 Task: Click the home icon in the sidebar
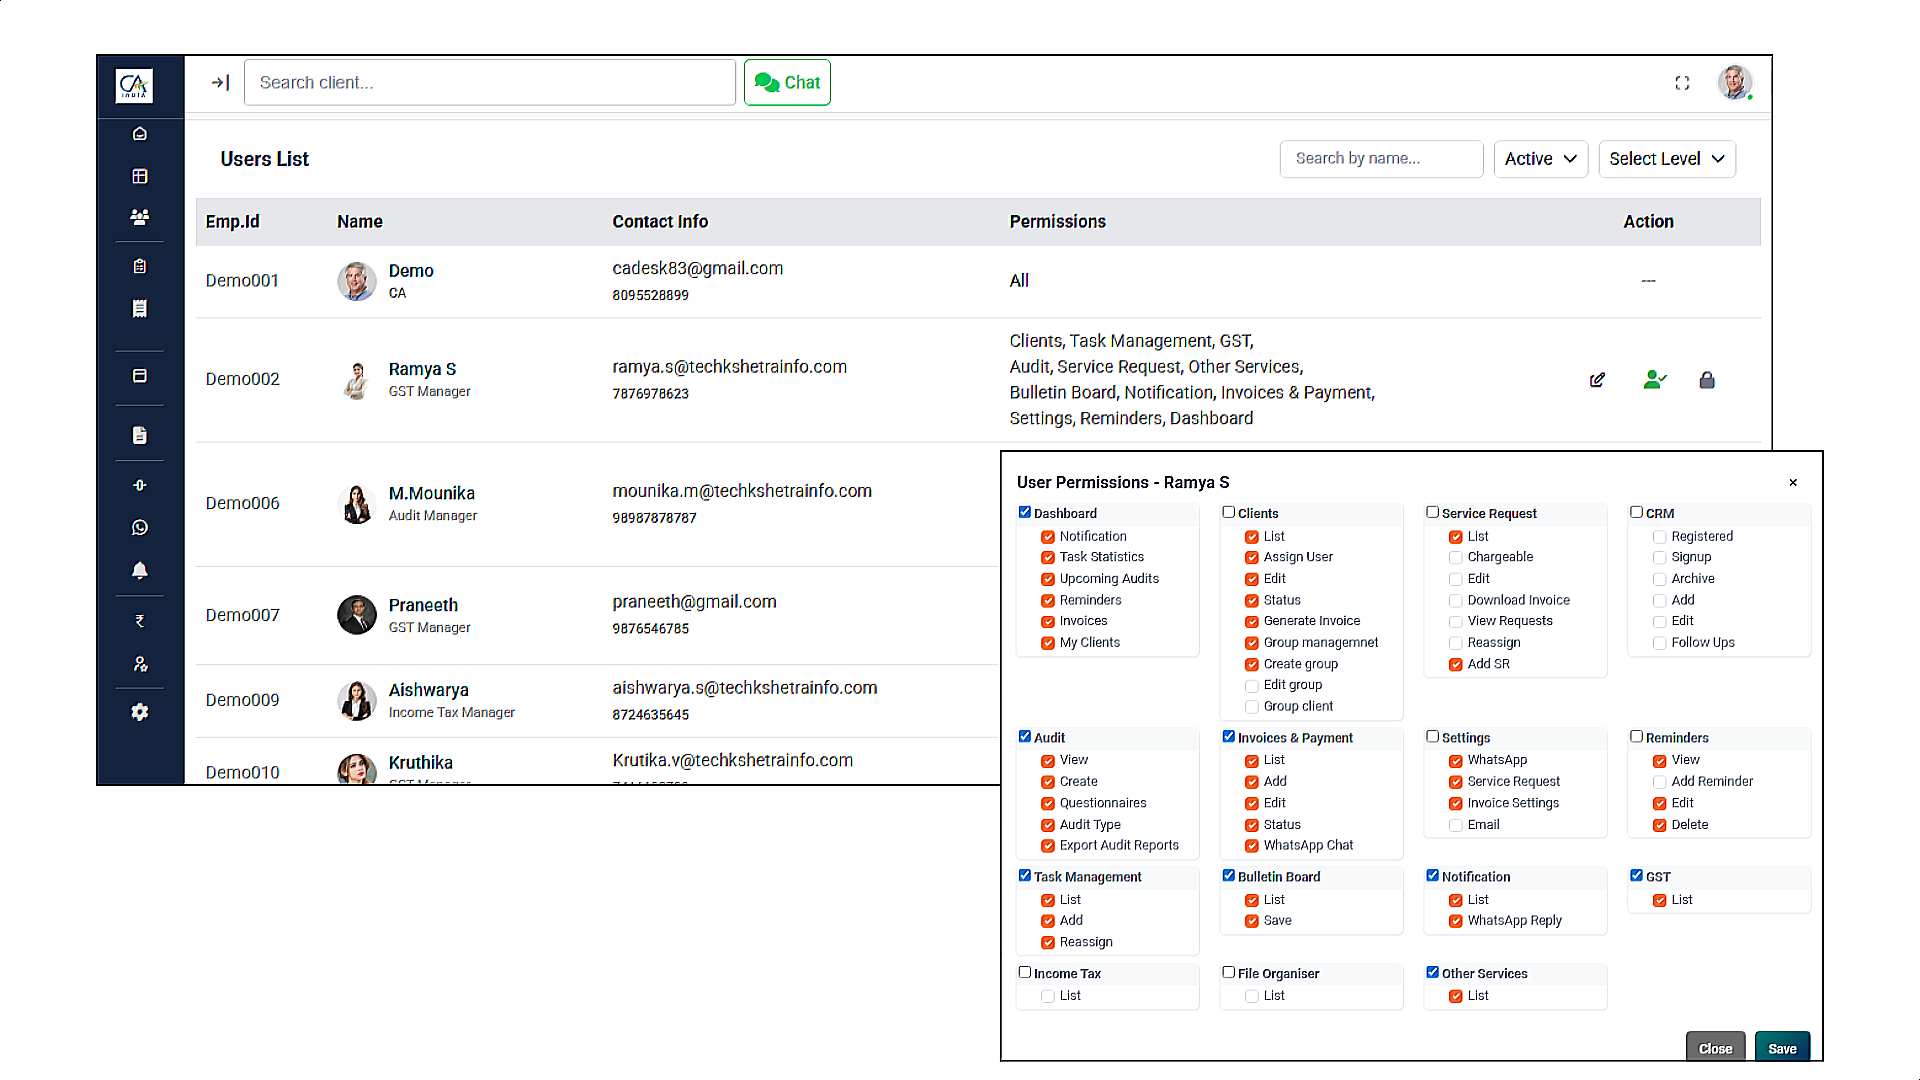140,134
